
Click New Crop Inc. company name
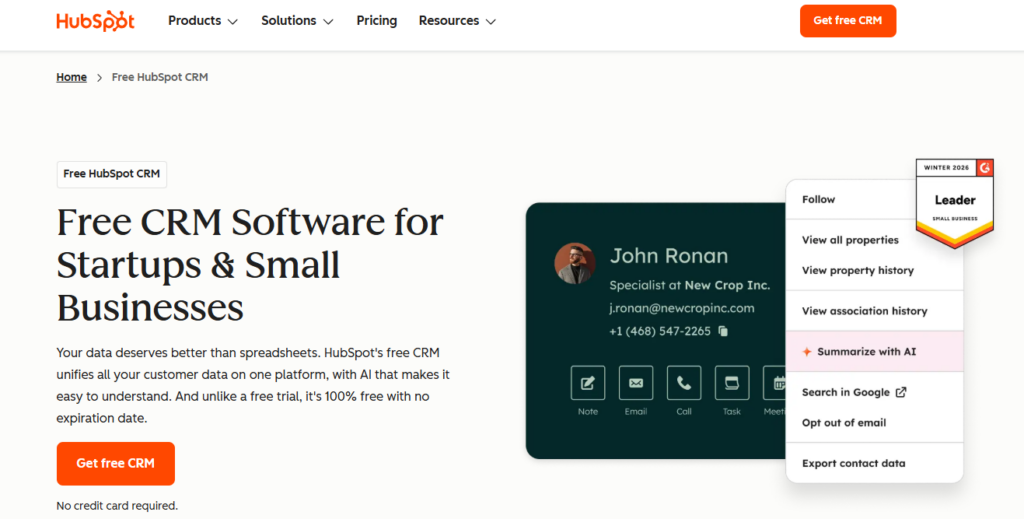coord(727,285)
